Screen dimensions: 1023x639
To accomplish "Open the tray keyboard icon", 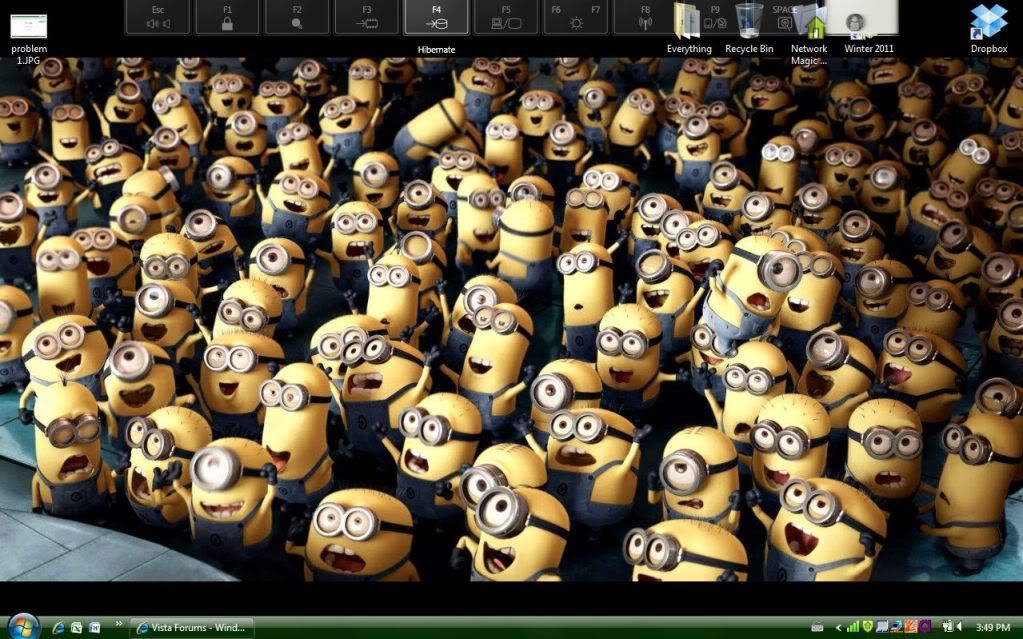I will pos(817,628).
